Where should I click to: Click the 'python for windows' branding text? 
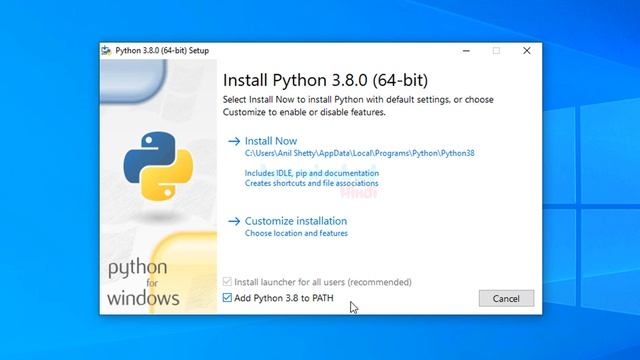click(x=143, y=282)
